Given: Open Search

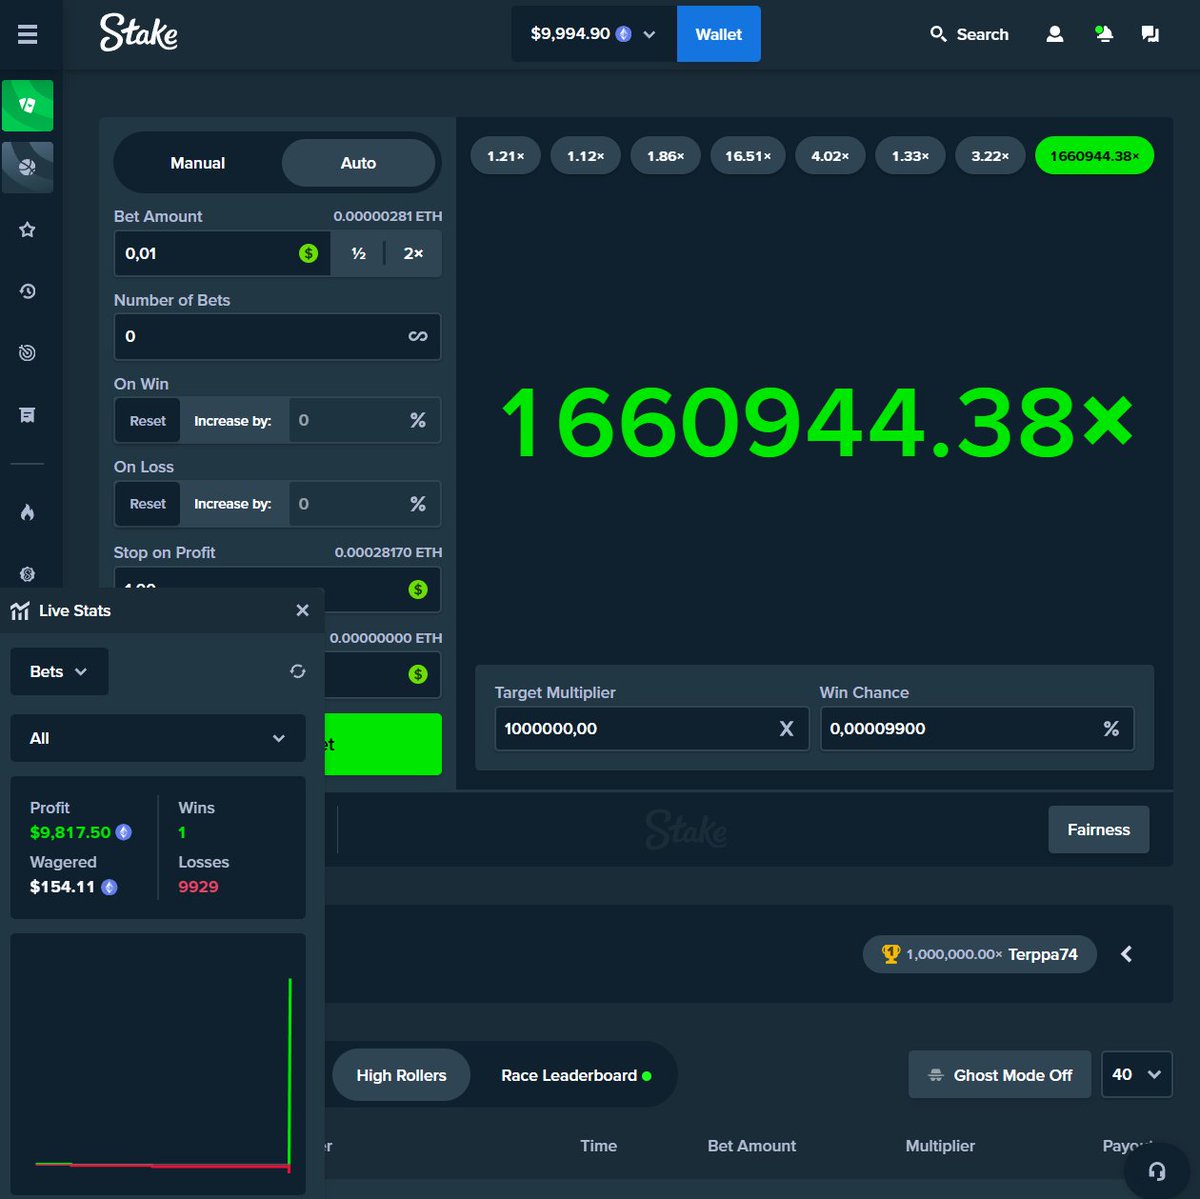Looking at the screenshot, I should (969, 34).
